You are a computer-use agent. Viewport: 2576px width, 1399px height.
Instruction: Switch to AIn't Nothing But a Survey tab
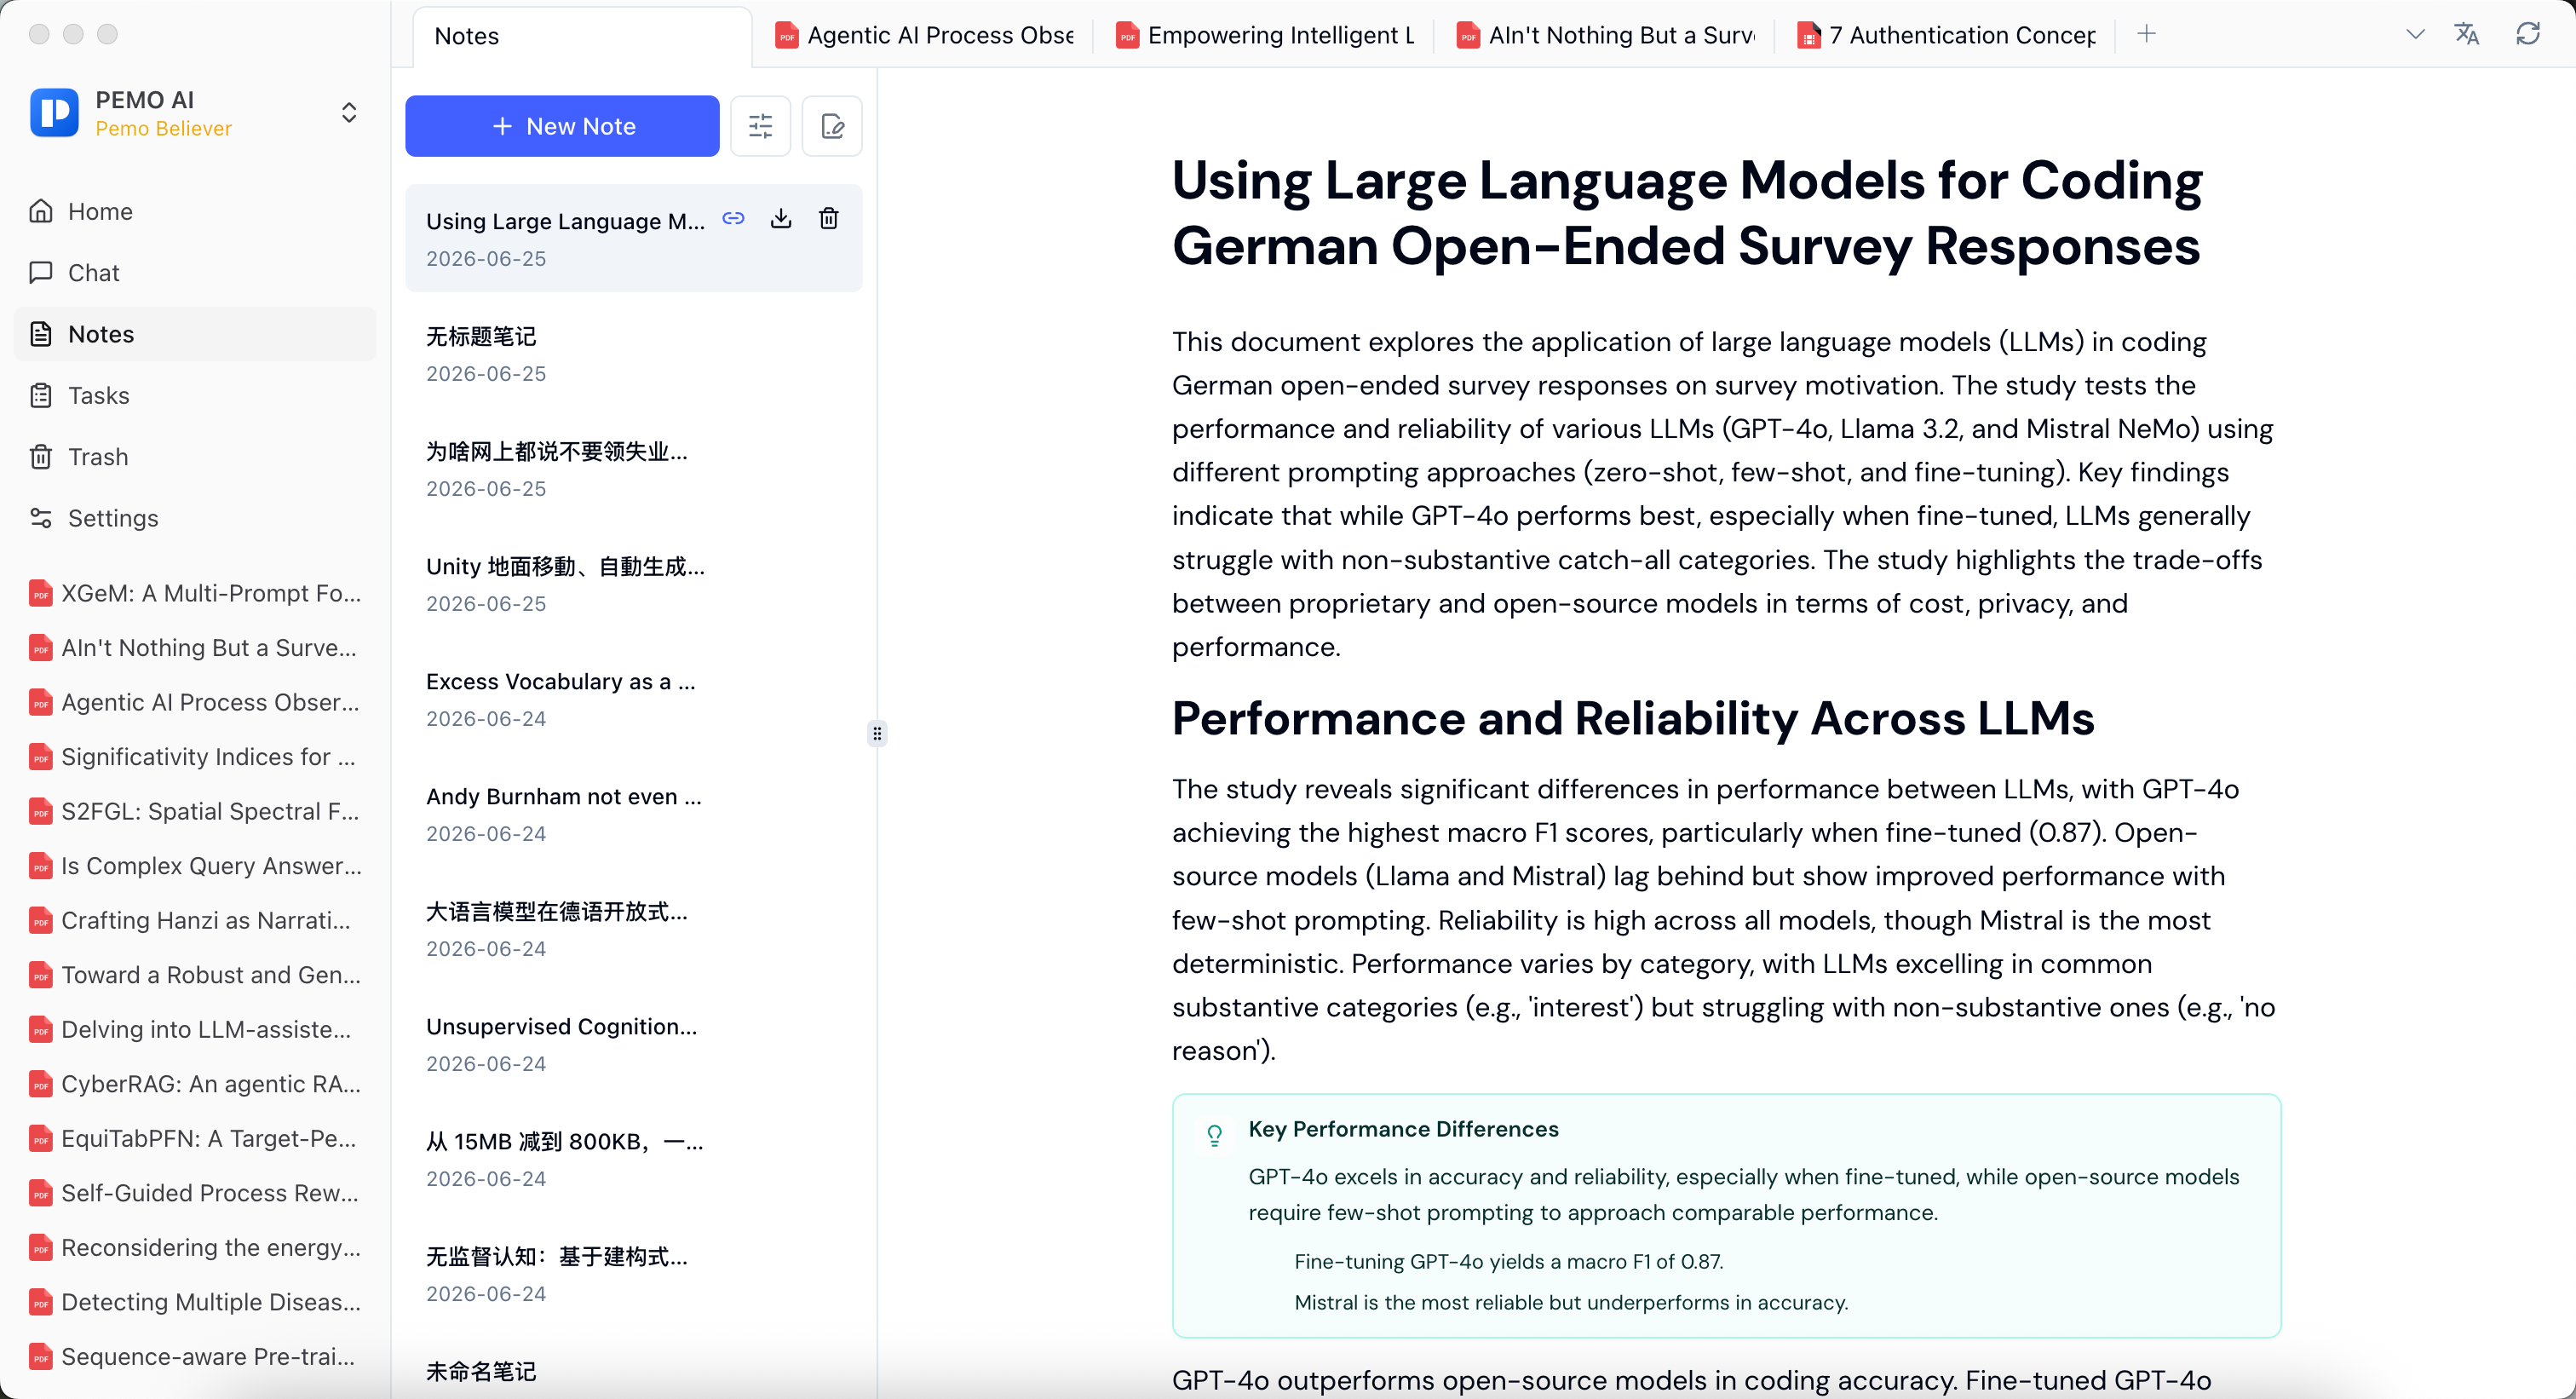[x=1605, y=36]
